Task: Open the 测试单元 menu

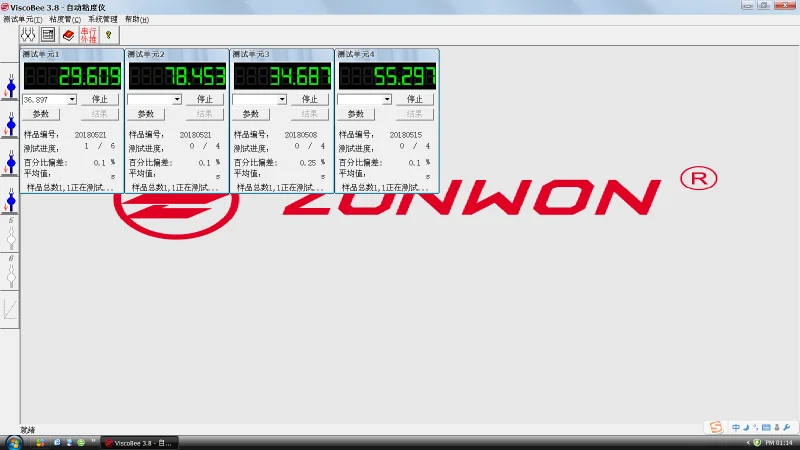Action: tap(22, 19)
